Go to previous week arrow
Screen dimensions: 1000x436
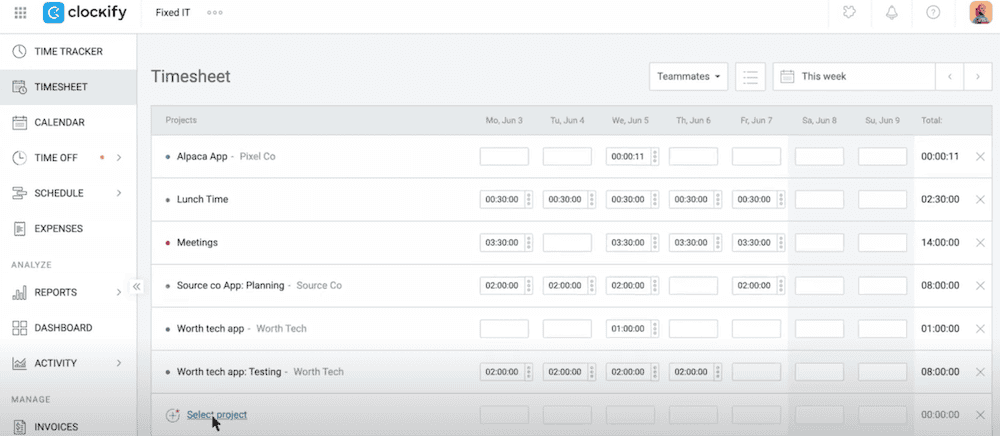(950, 76)
